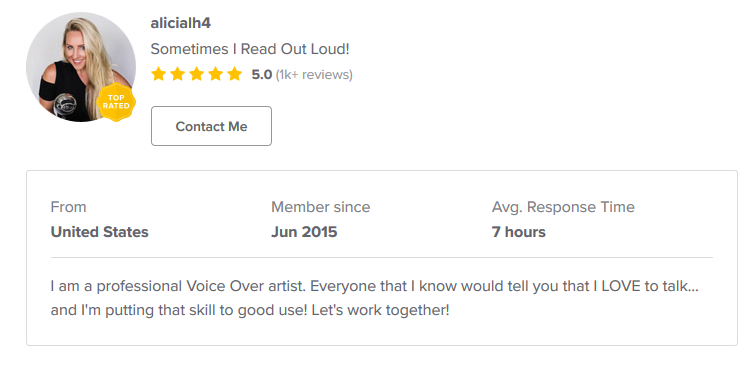Screen dimensions: 754x365
Task: Click the second rating star
Action: (x=177, y=74)
